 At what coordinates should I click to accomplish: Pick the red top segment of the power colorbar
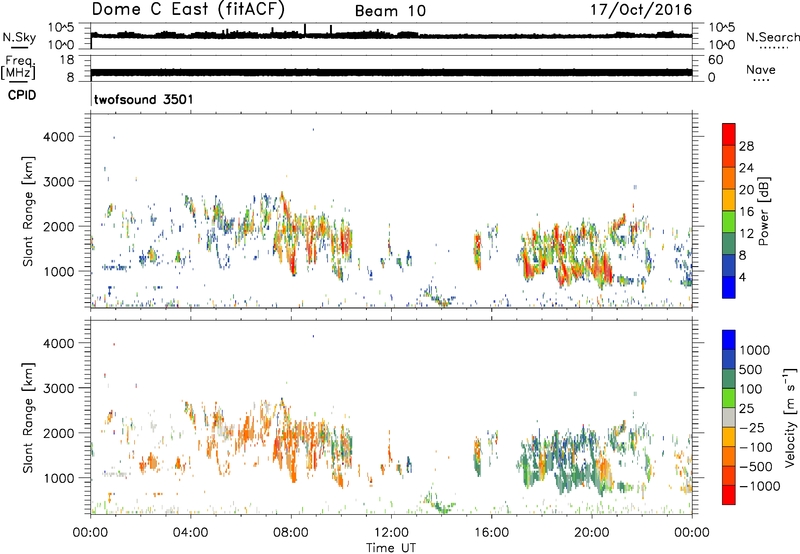[729, 135]
